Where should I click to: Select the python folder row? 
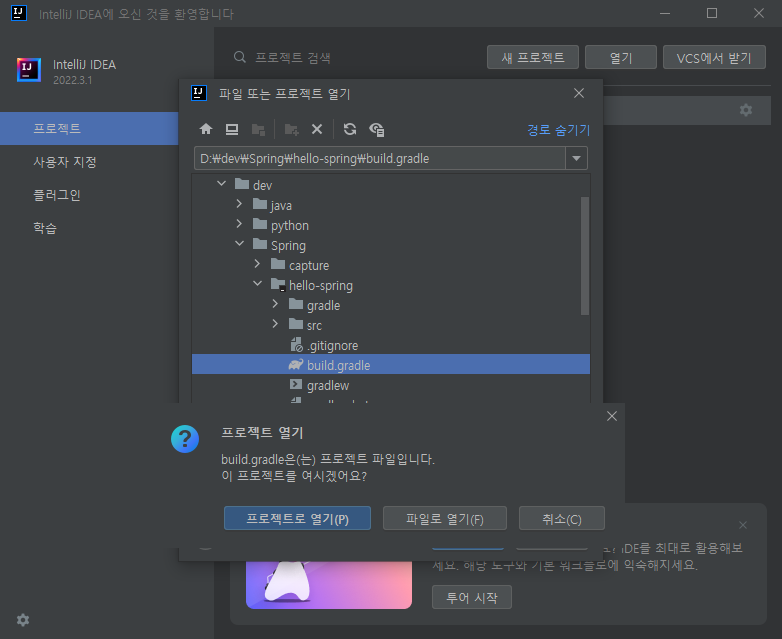[x=391, y=225]
